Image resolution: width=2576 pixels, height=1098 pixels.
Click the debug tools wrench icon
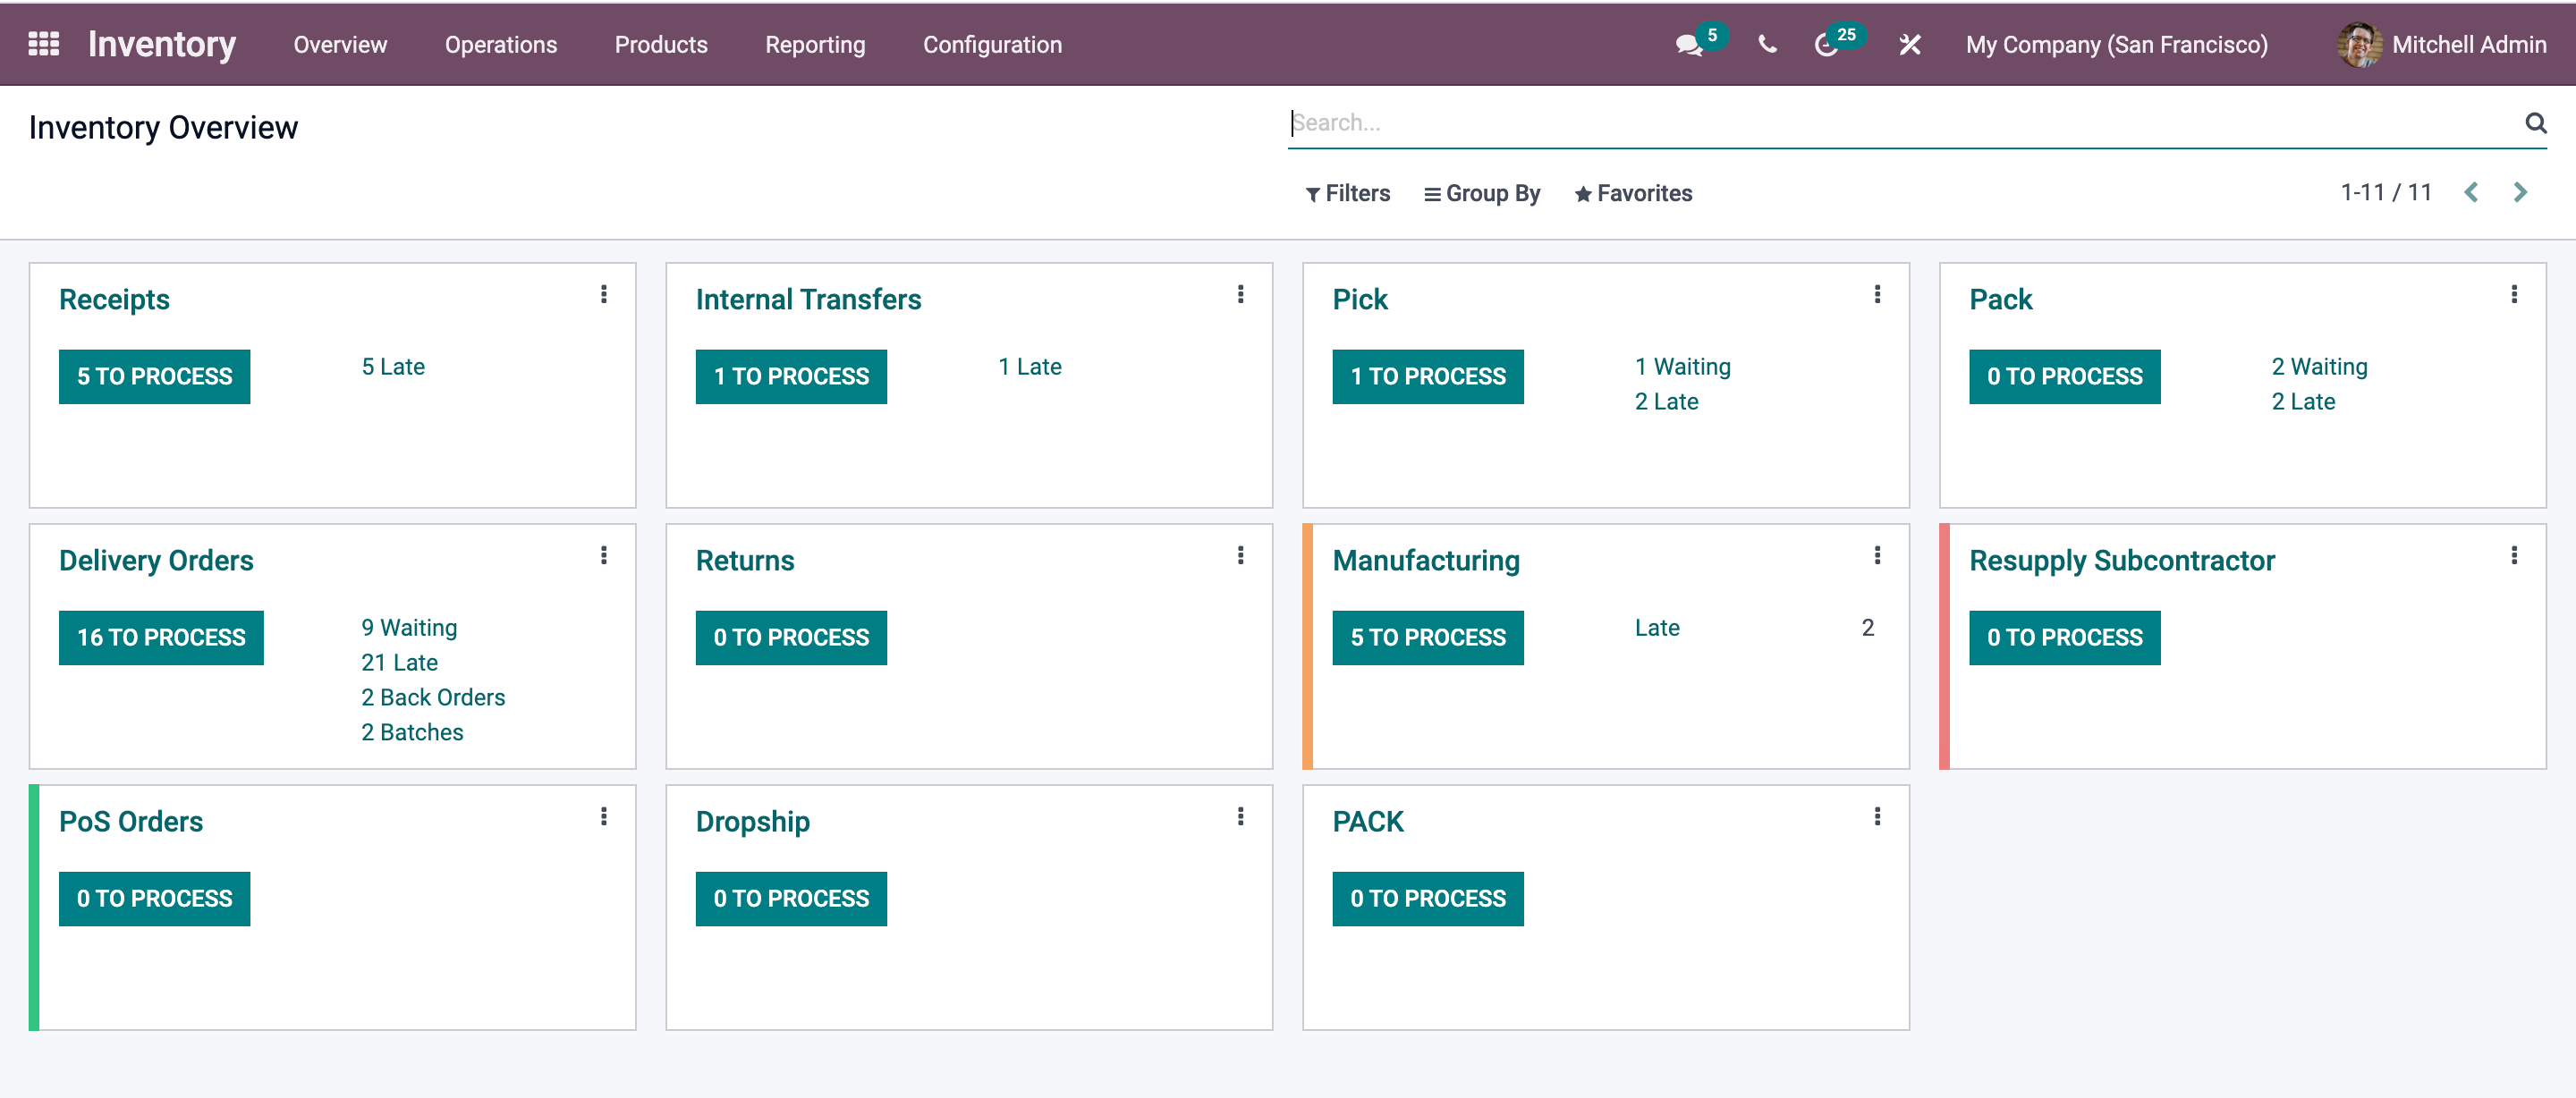click(1909, 45)
